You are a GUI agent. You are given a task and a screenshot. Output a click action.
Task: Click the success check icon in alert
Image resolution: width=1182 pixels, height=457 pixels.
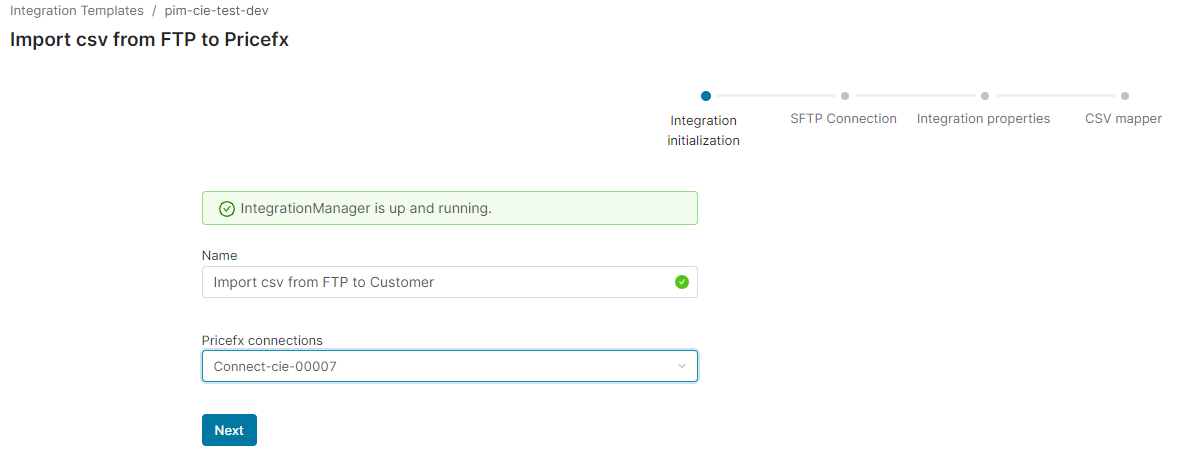coord(227,209)
